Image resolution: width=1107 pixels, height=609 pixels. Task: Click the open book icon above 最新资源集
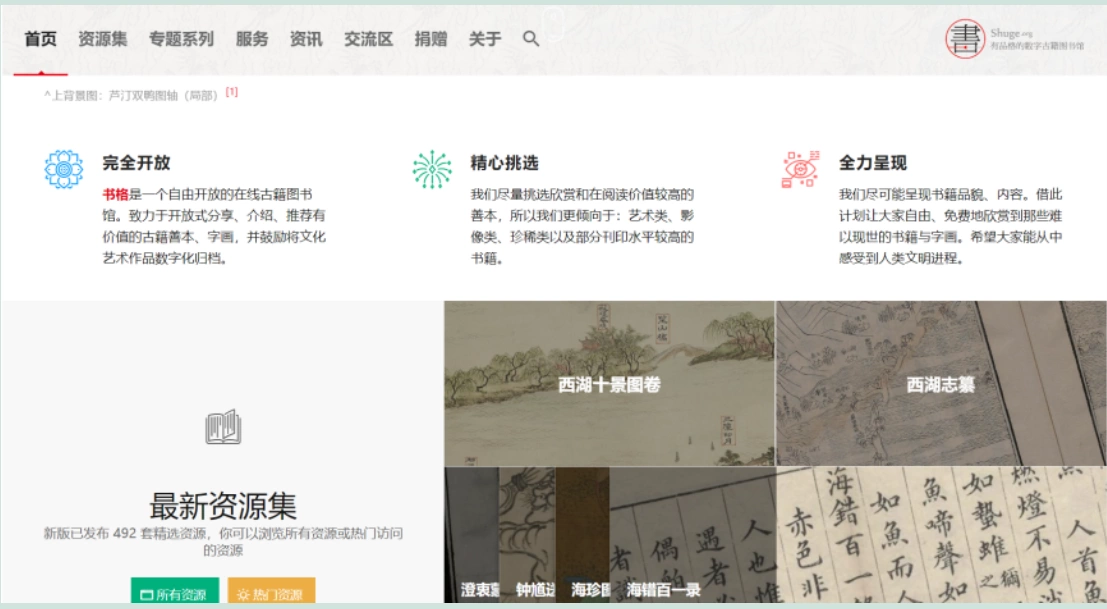(223, 427)
